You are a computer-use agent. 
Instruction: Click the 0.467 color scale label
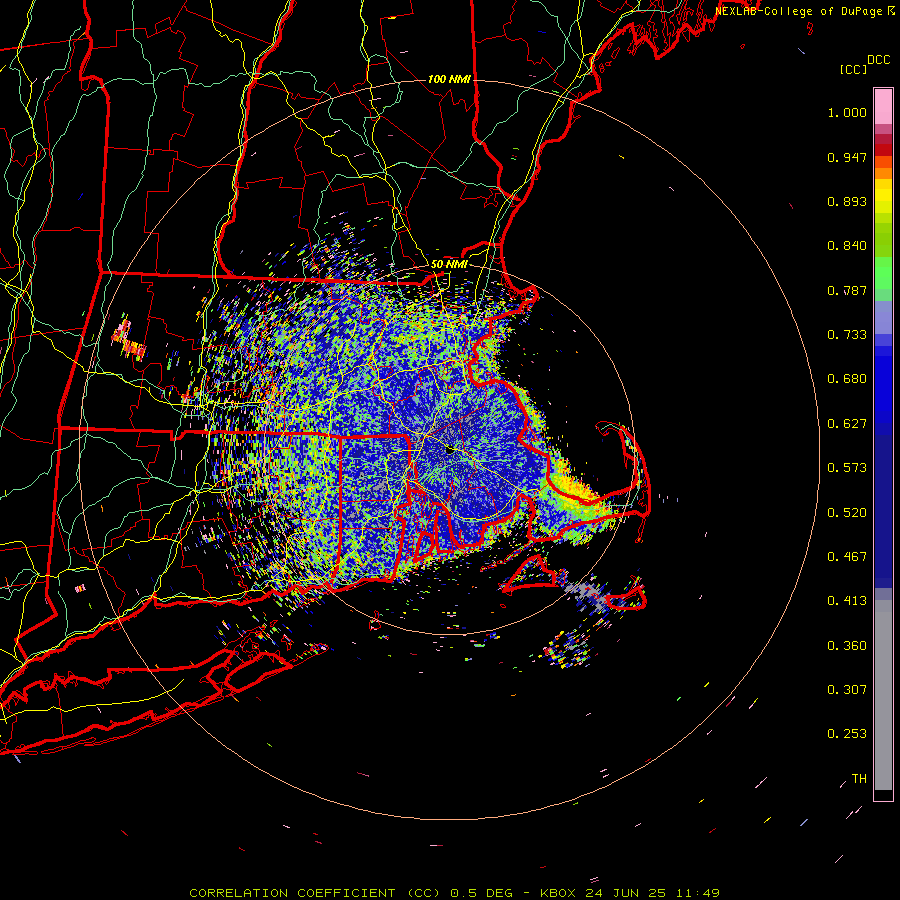[847, 557]
